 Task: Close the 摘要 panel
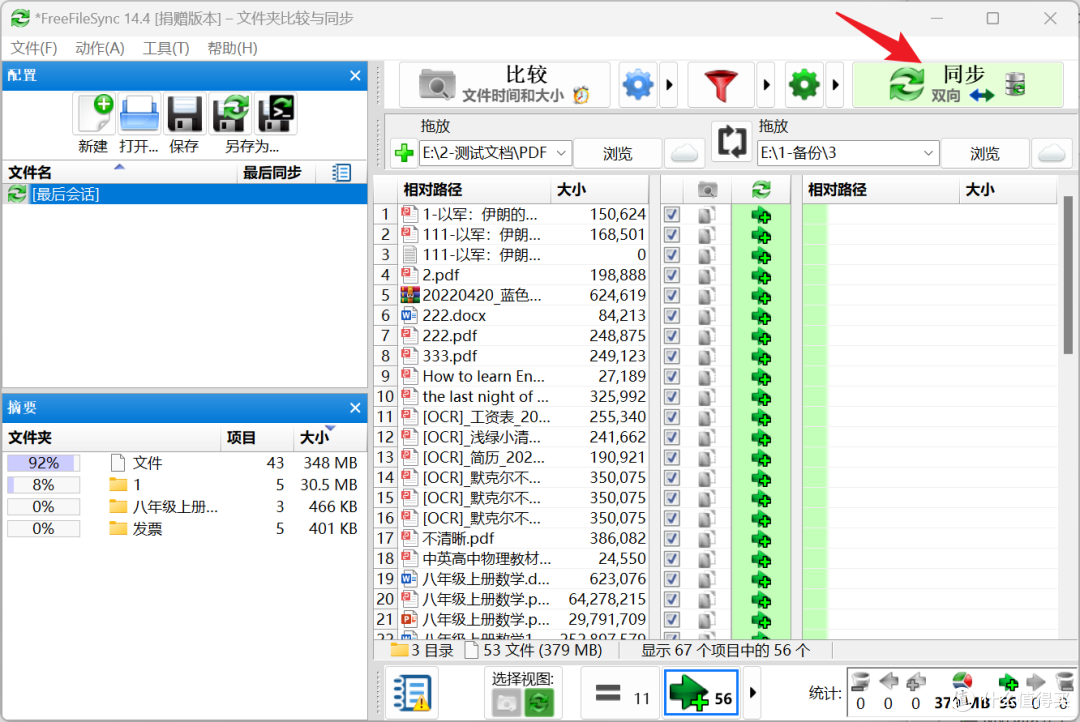pyautogui.click(x=355, y=408)
